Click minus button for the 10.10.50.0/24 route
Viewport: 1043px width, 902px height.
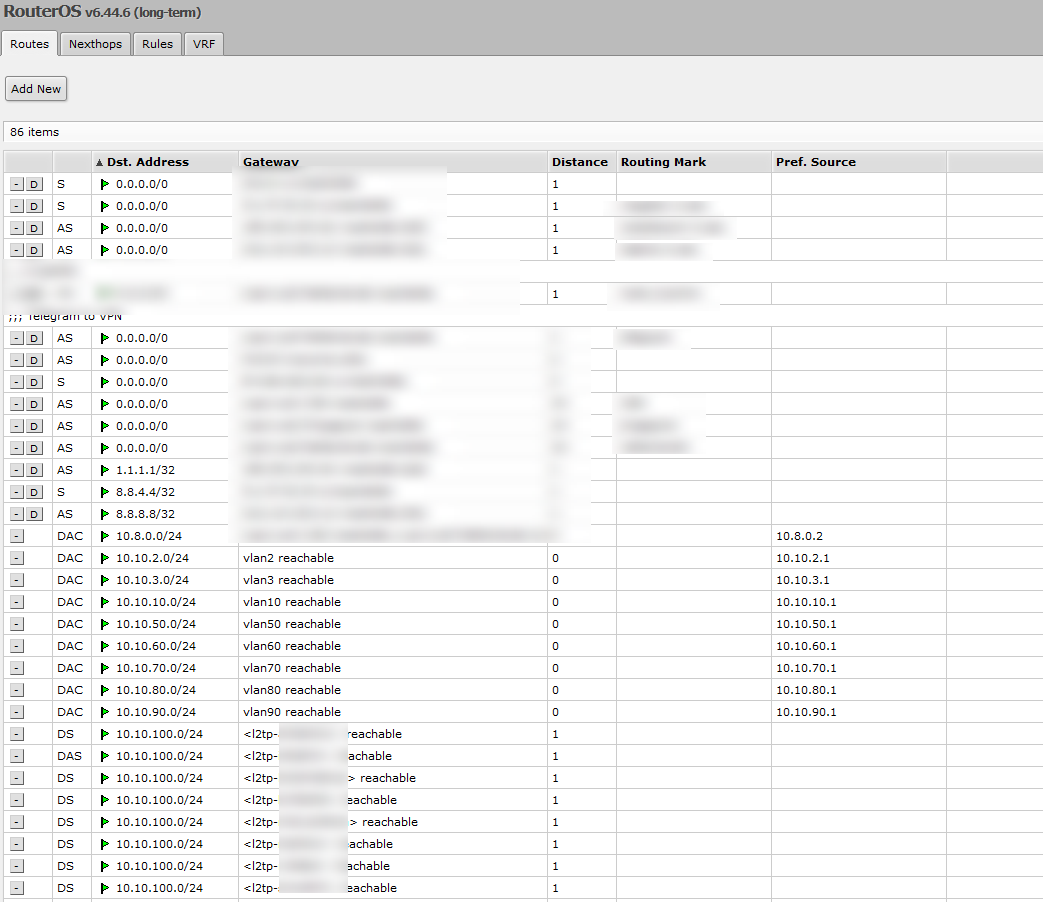click(x=17, y=624)
